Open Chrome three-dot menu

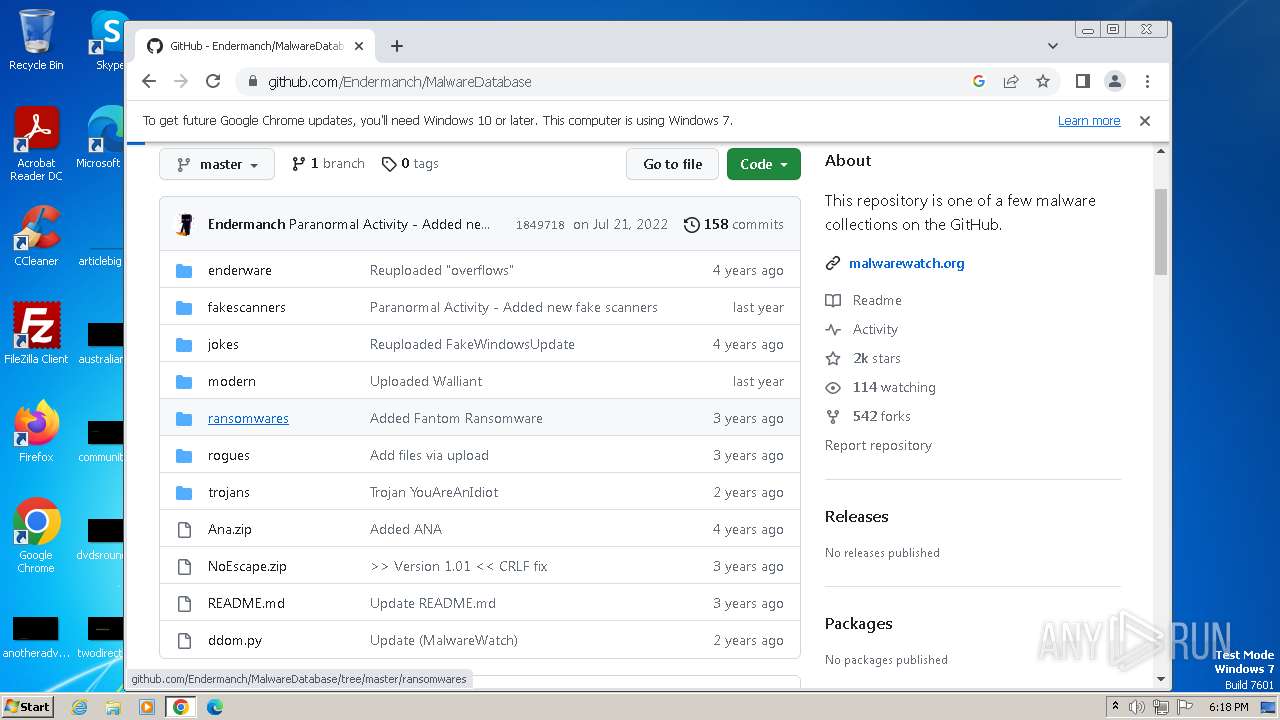(x=1147, y=82)
